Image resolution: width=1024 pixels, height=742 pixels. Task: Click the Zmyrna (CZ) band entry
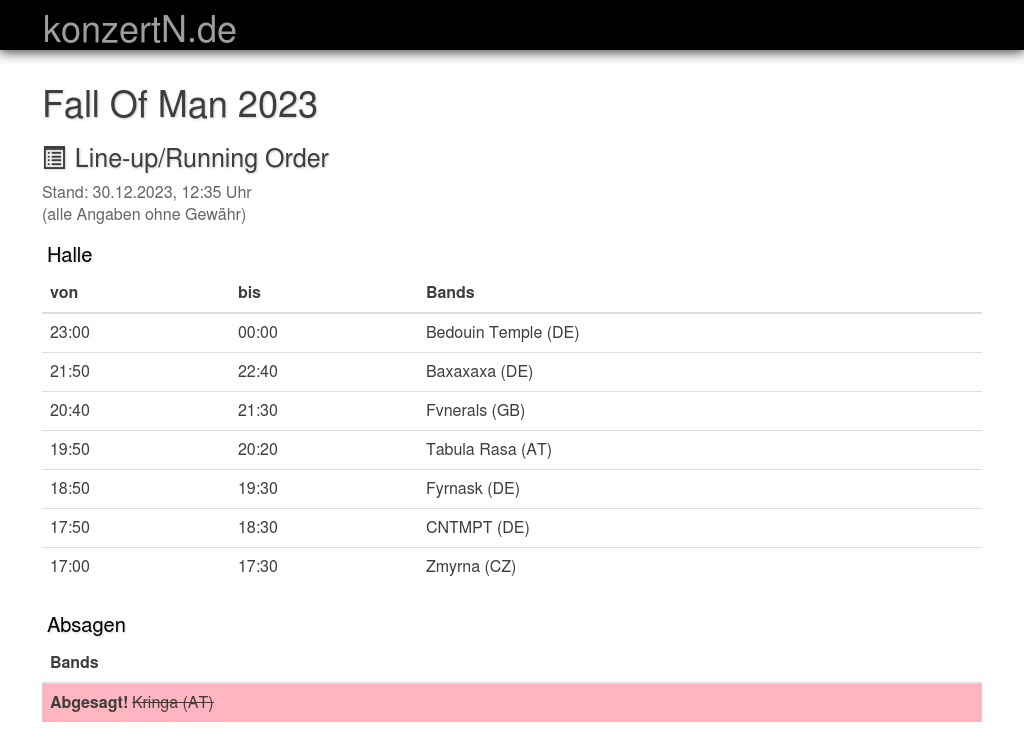[x=470, y=566]
